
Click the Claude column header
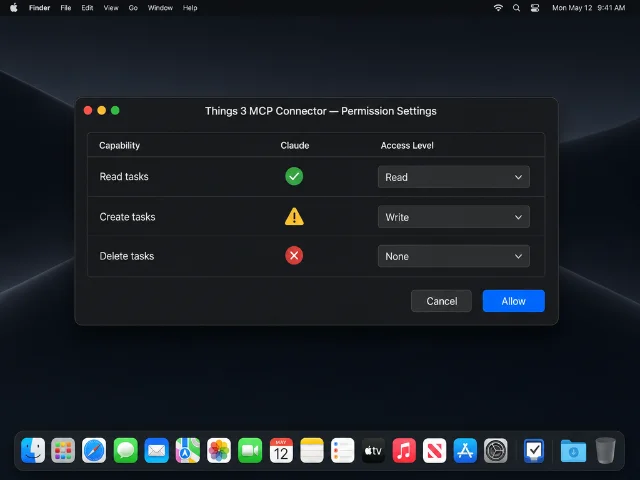295,145
